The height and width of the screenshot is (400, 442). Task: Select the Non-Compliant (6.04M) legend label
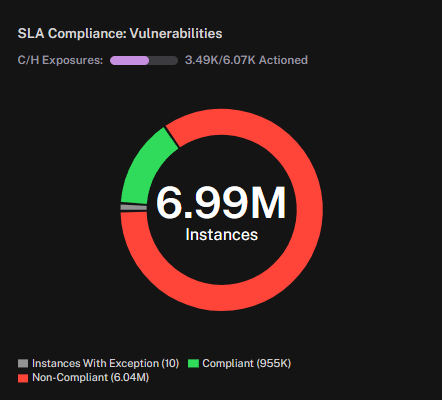(x=90, y=377)
